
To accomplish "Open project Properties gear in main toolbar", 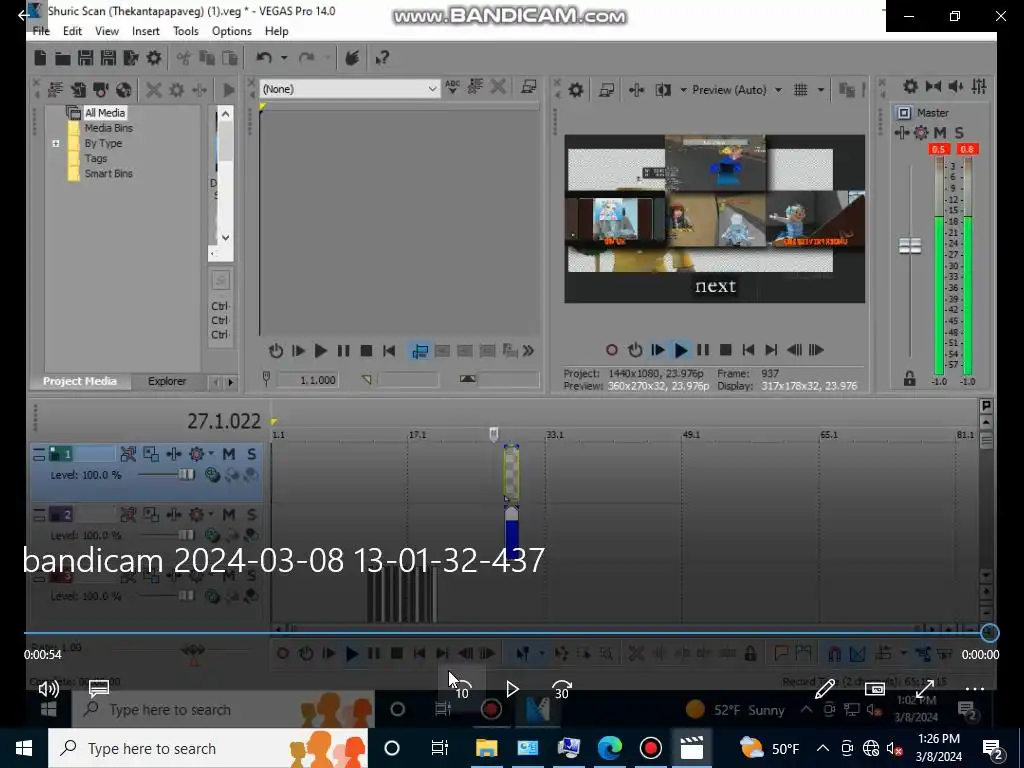I will pyautogui.click(x=153, y=58).
